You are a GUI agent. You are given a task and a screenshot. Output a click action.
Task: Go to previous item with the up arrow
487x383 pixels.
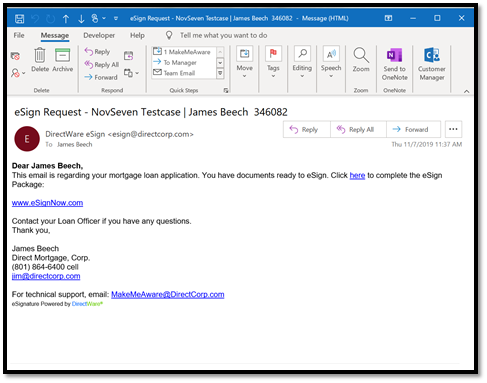click(66, 19)
